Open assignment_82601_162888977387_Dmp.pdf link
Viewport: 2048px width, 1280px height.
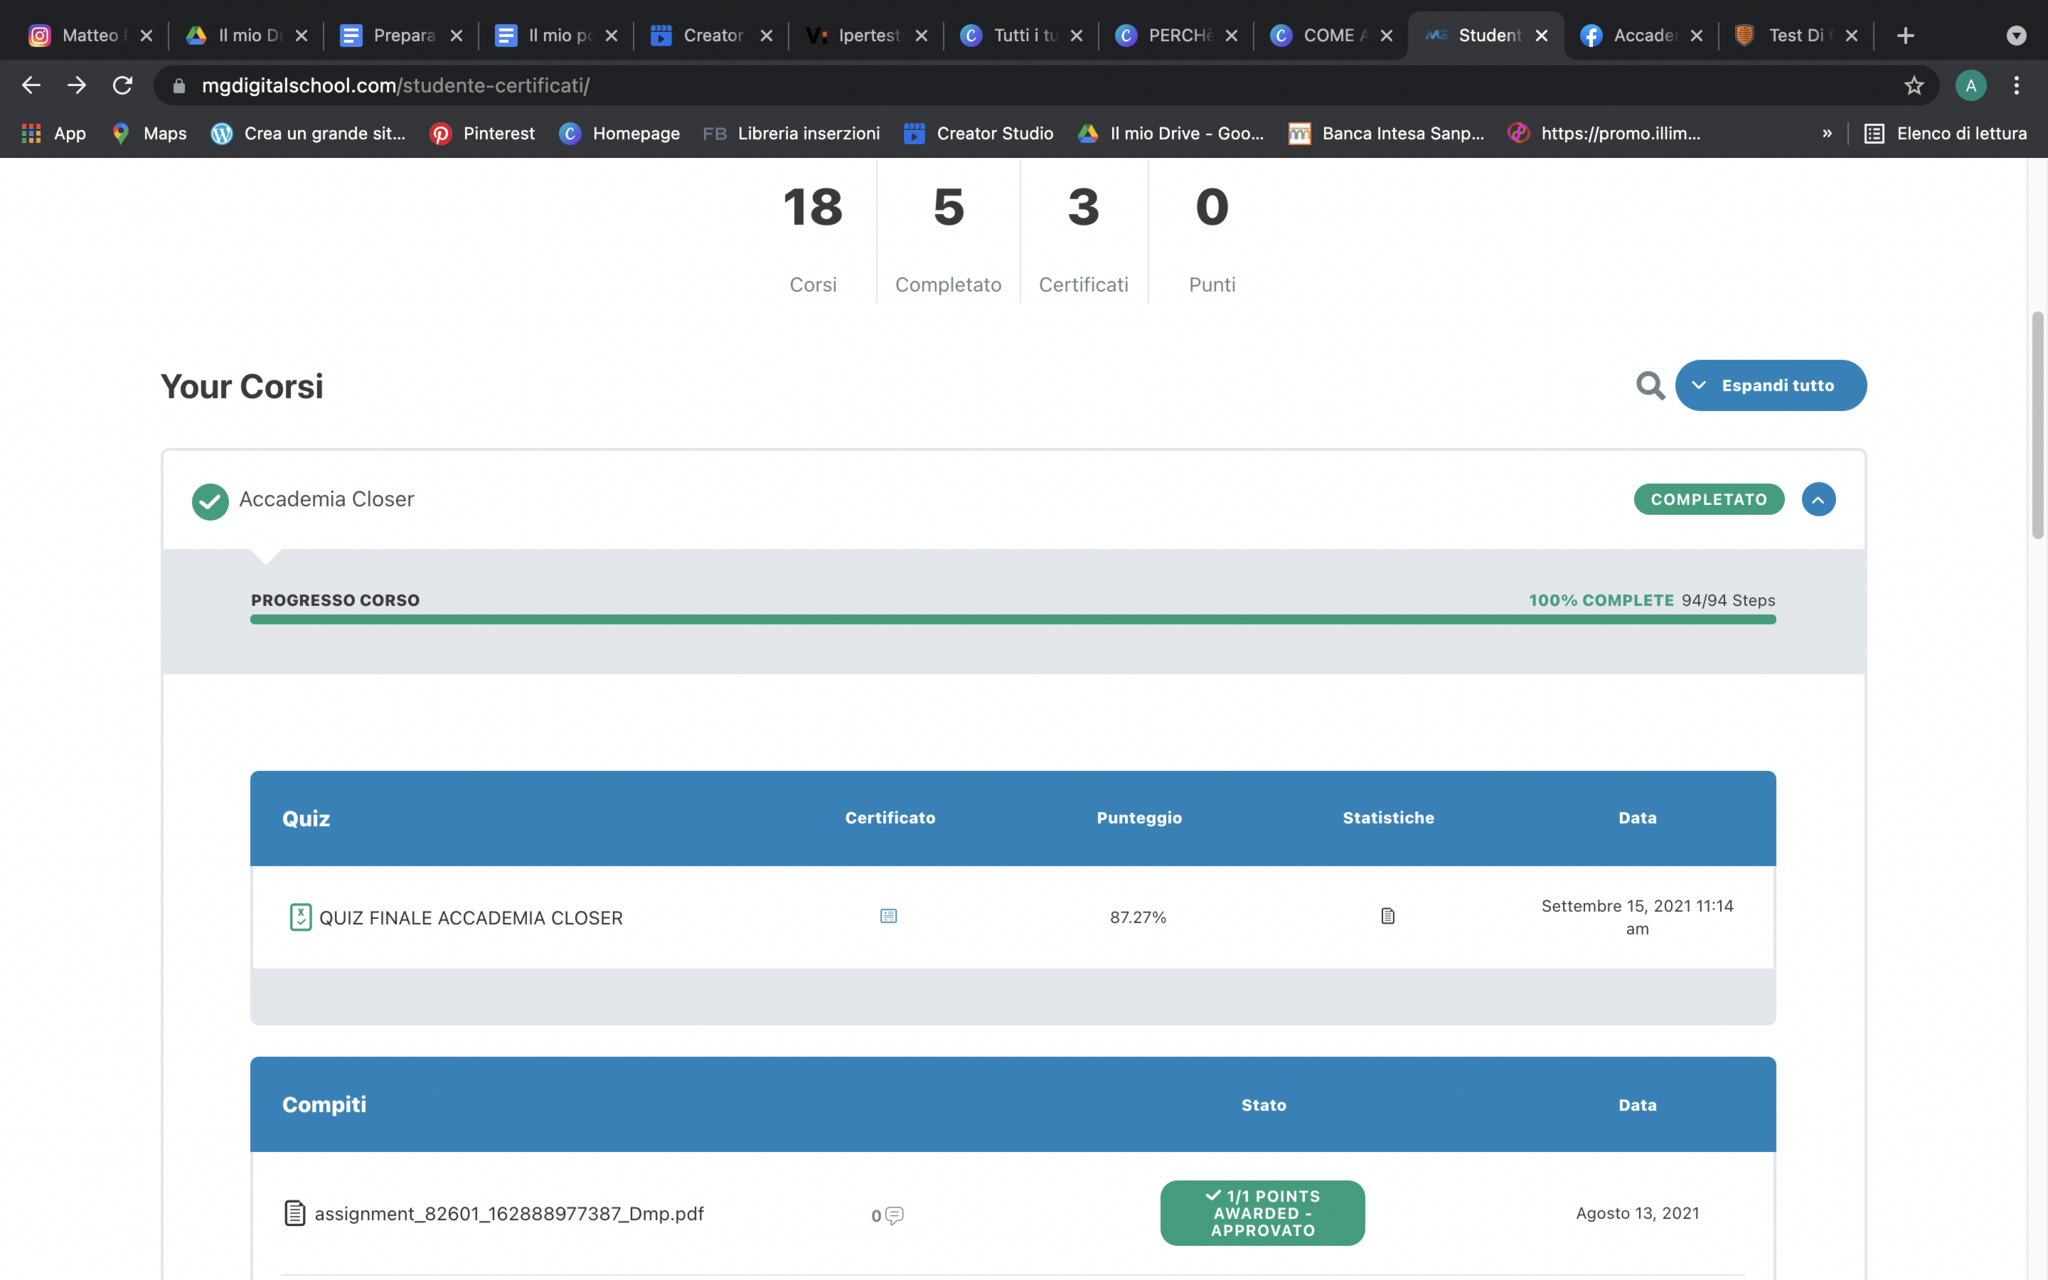[x=509, y=1213]
